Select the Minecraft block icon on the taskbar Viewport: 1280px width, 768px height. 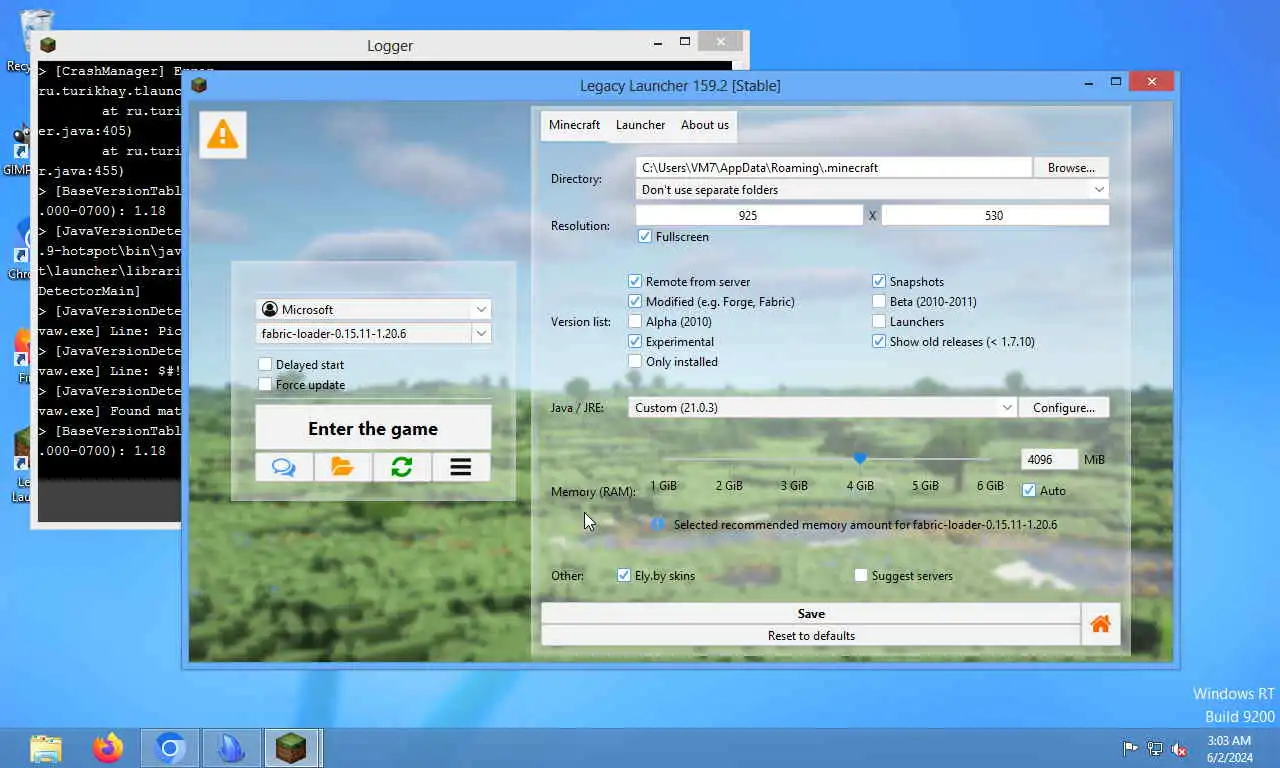click(292, 748)
